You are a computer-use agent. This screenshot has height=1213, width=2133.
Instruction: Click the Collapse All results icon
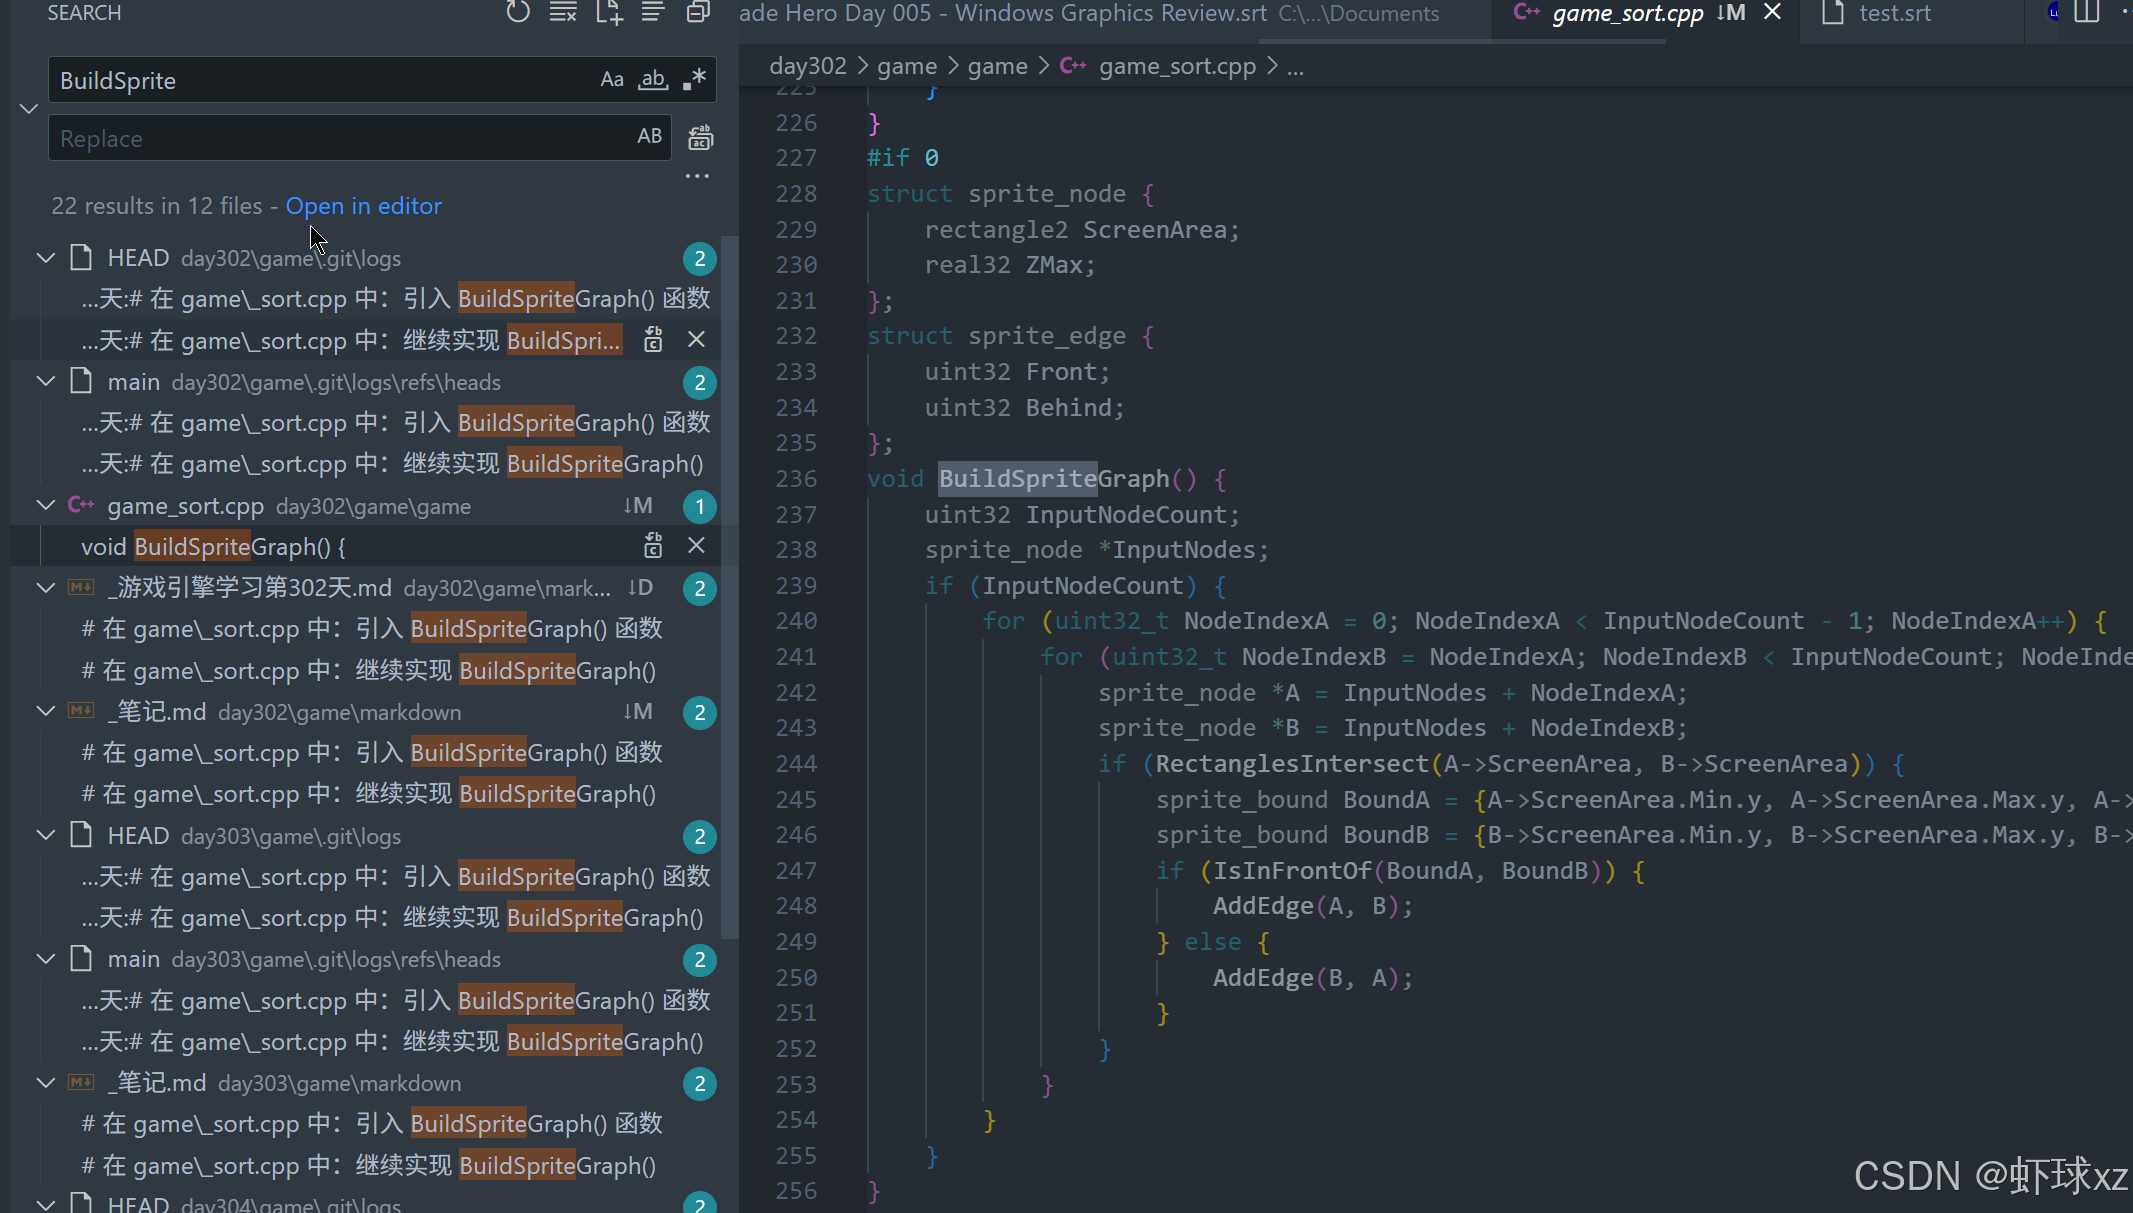[x=698, y=13]
